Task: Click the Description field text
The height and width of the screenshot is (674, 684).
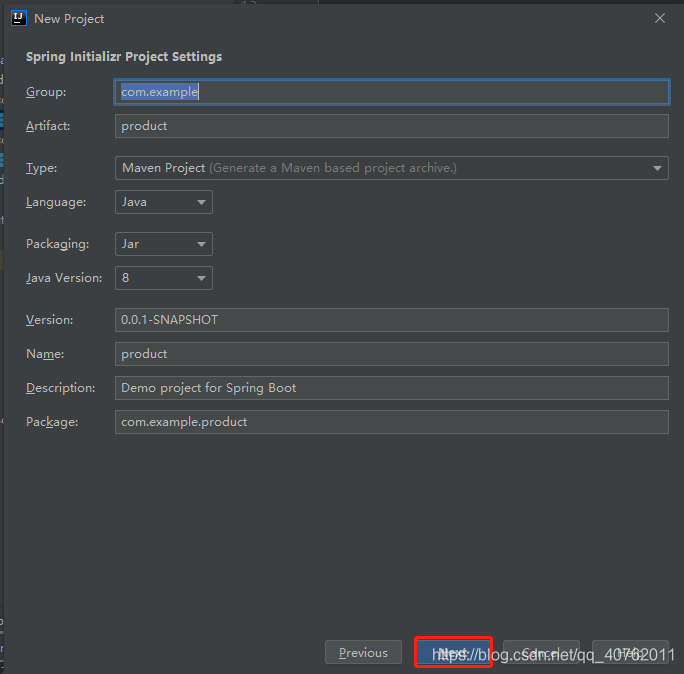Action: click(x=391, y=388)
